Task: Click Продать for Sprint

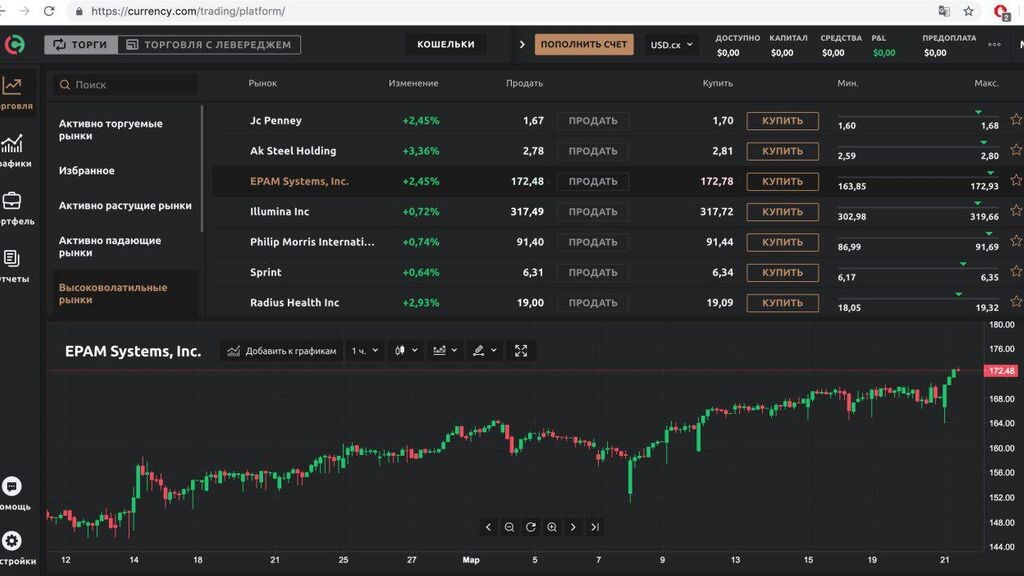Action: [593, 272]
